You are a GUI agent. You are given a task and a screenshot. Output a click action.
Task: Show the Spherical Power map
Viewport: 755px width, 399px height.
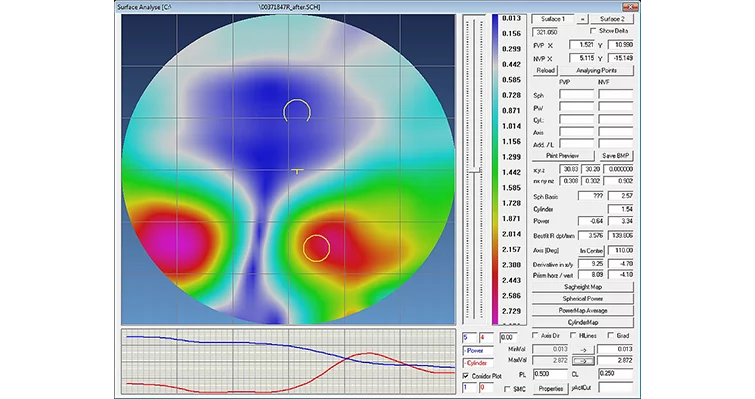pyautogui.click(x=583, y=299)
